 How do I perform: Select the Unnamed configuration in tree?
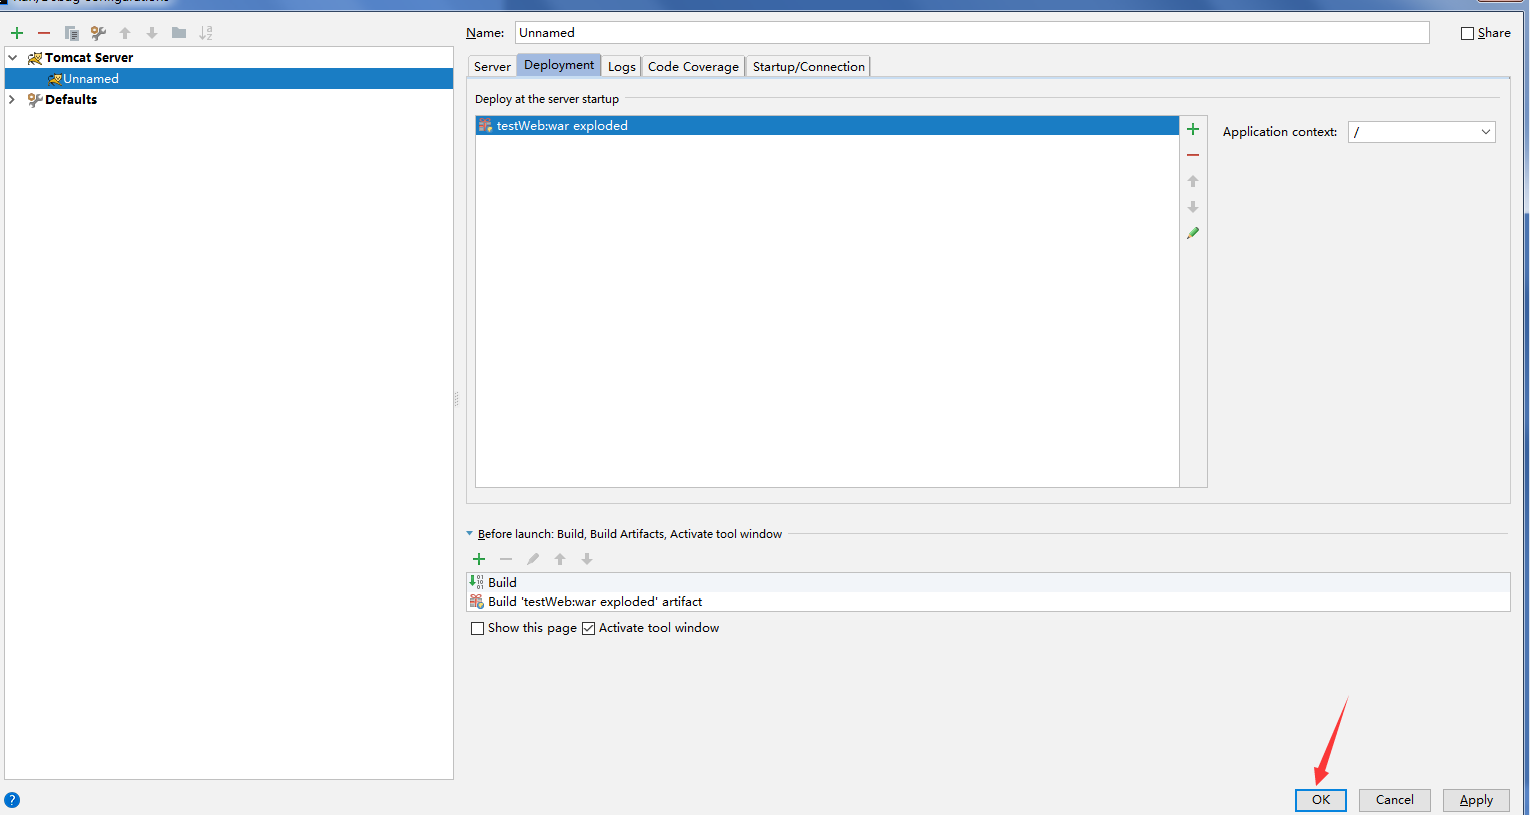click(229, 79)
